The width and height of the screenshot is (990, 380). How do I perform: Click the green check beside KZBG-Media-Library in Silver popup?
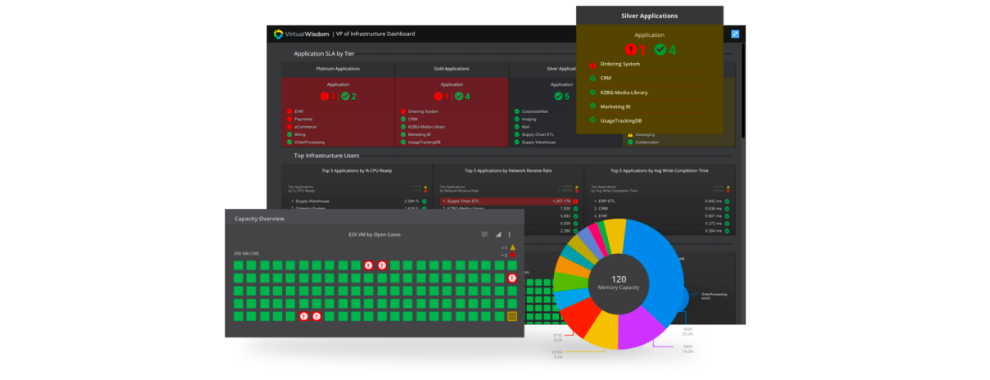[592, 92]
